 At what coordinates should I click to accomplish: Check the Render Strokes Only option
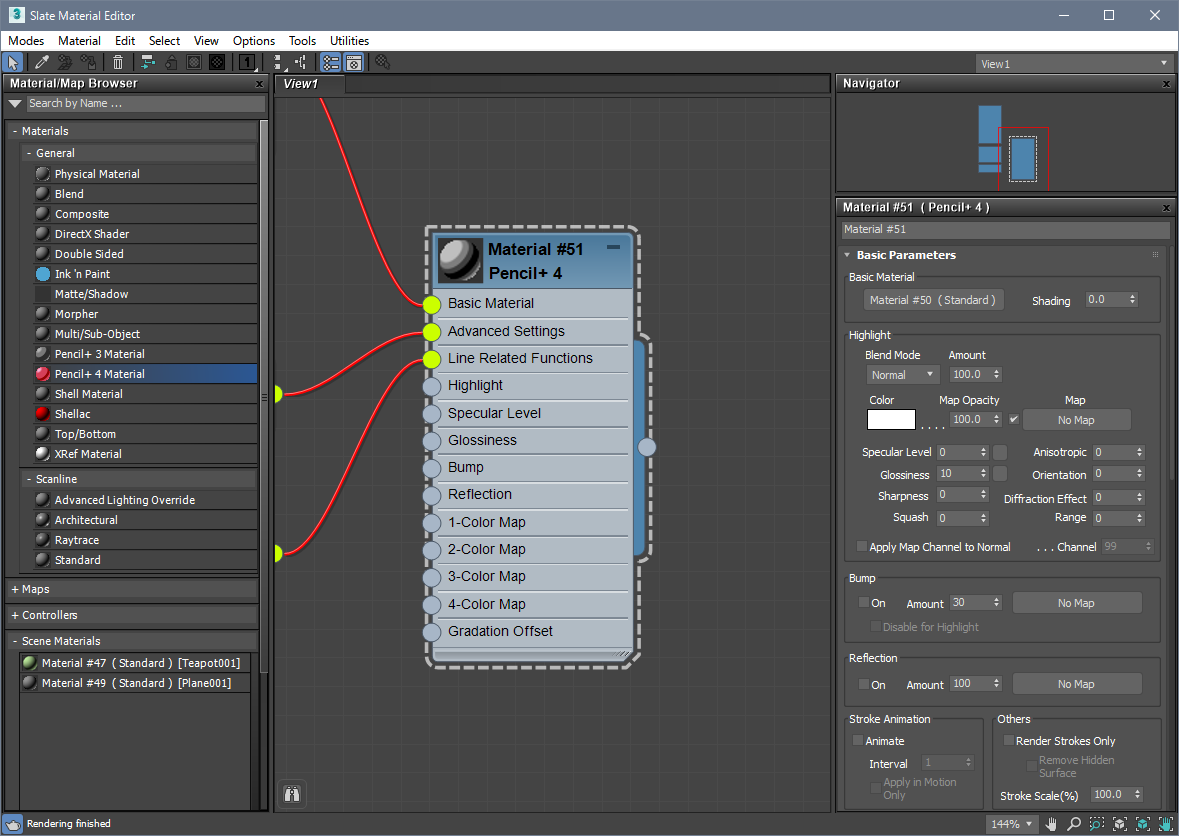[x=1008, y=741]
